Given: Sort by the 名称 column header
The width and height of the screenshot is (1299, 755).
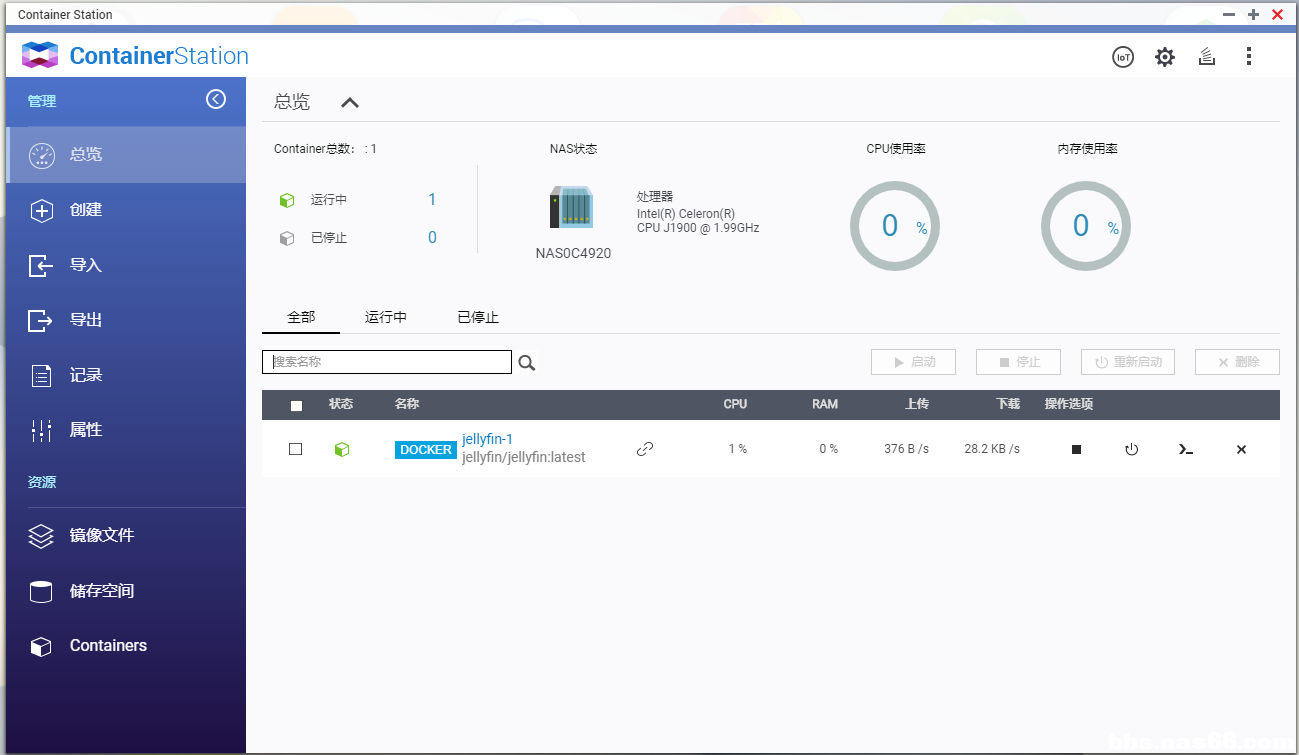Looking at the screenshot, I should 407,404.
